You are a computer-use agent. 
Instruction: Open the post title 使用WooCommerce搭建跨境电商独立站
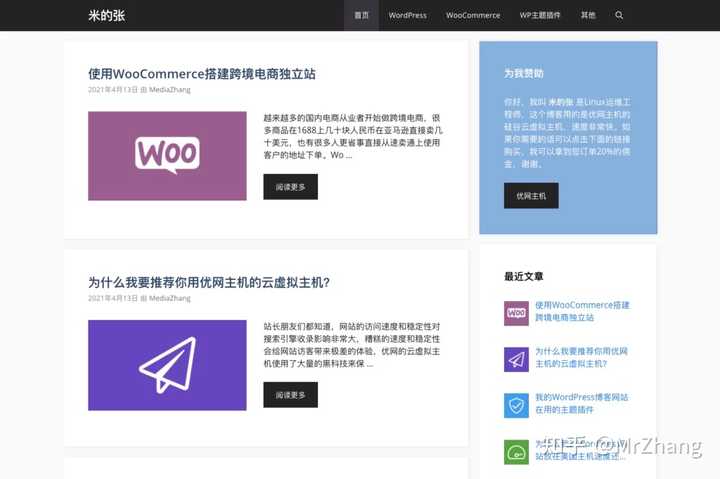(x=202, y=74)
